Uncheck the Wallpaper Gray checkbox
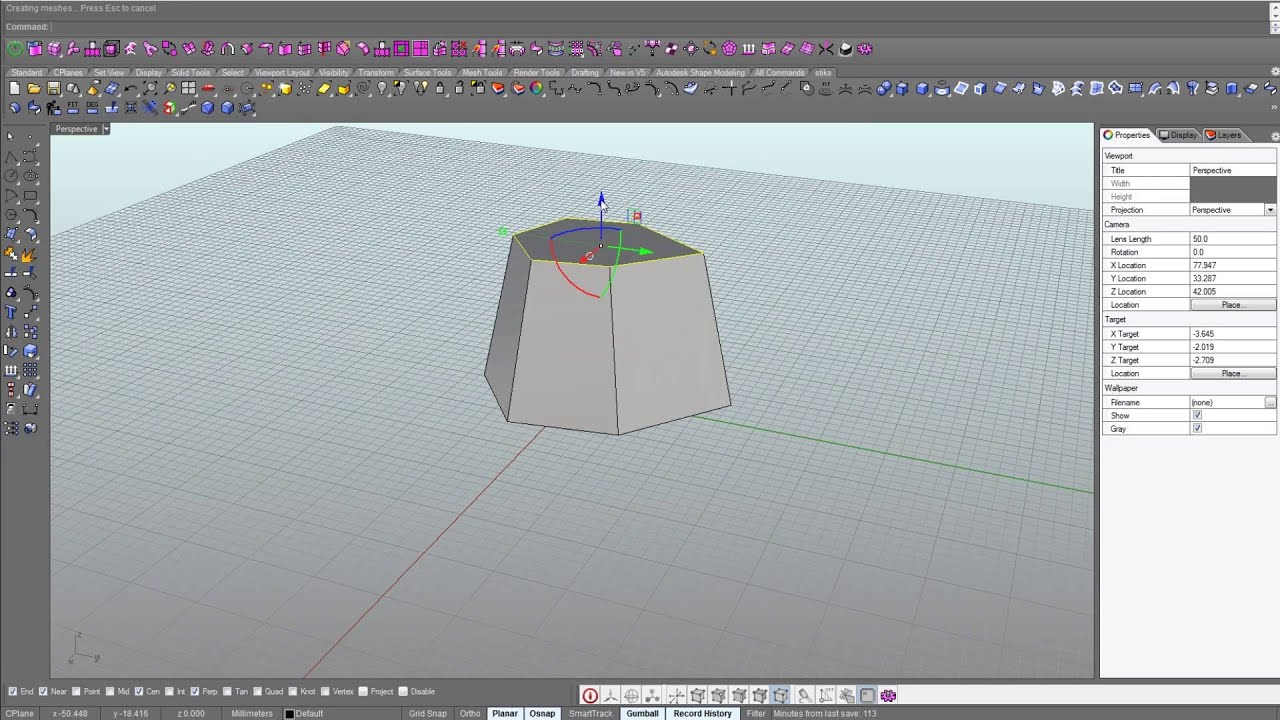This screenshot has width=1280, height=720. [1197, 428]
